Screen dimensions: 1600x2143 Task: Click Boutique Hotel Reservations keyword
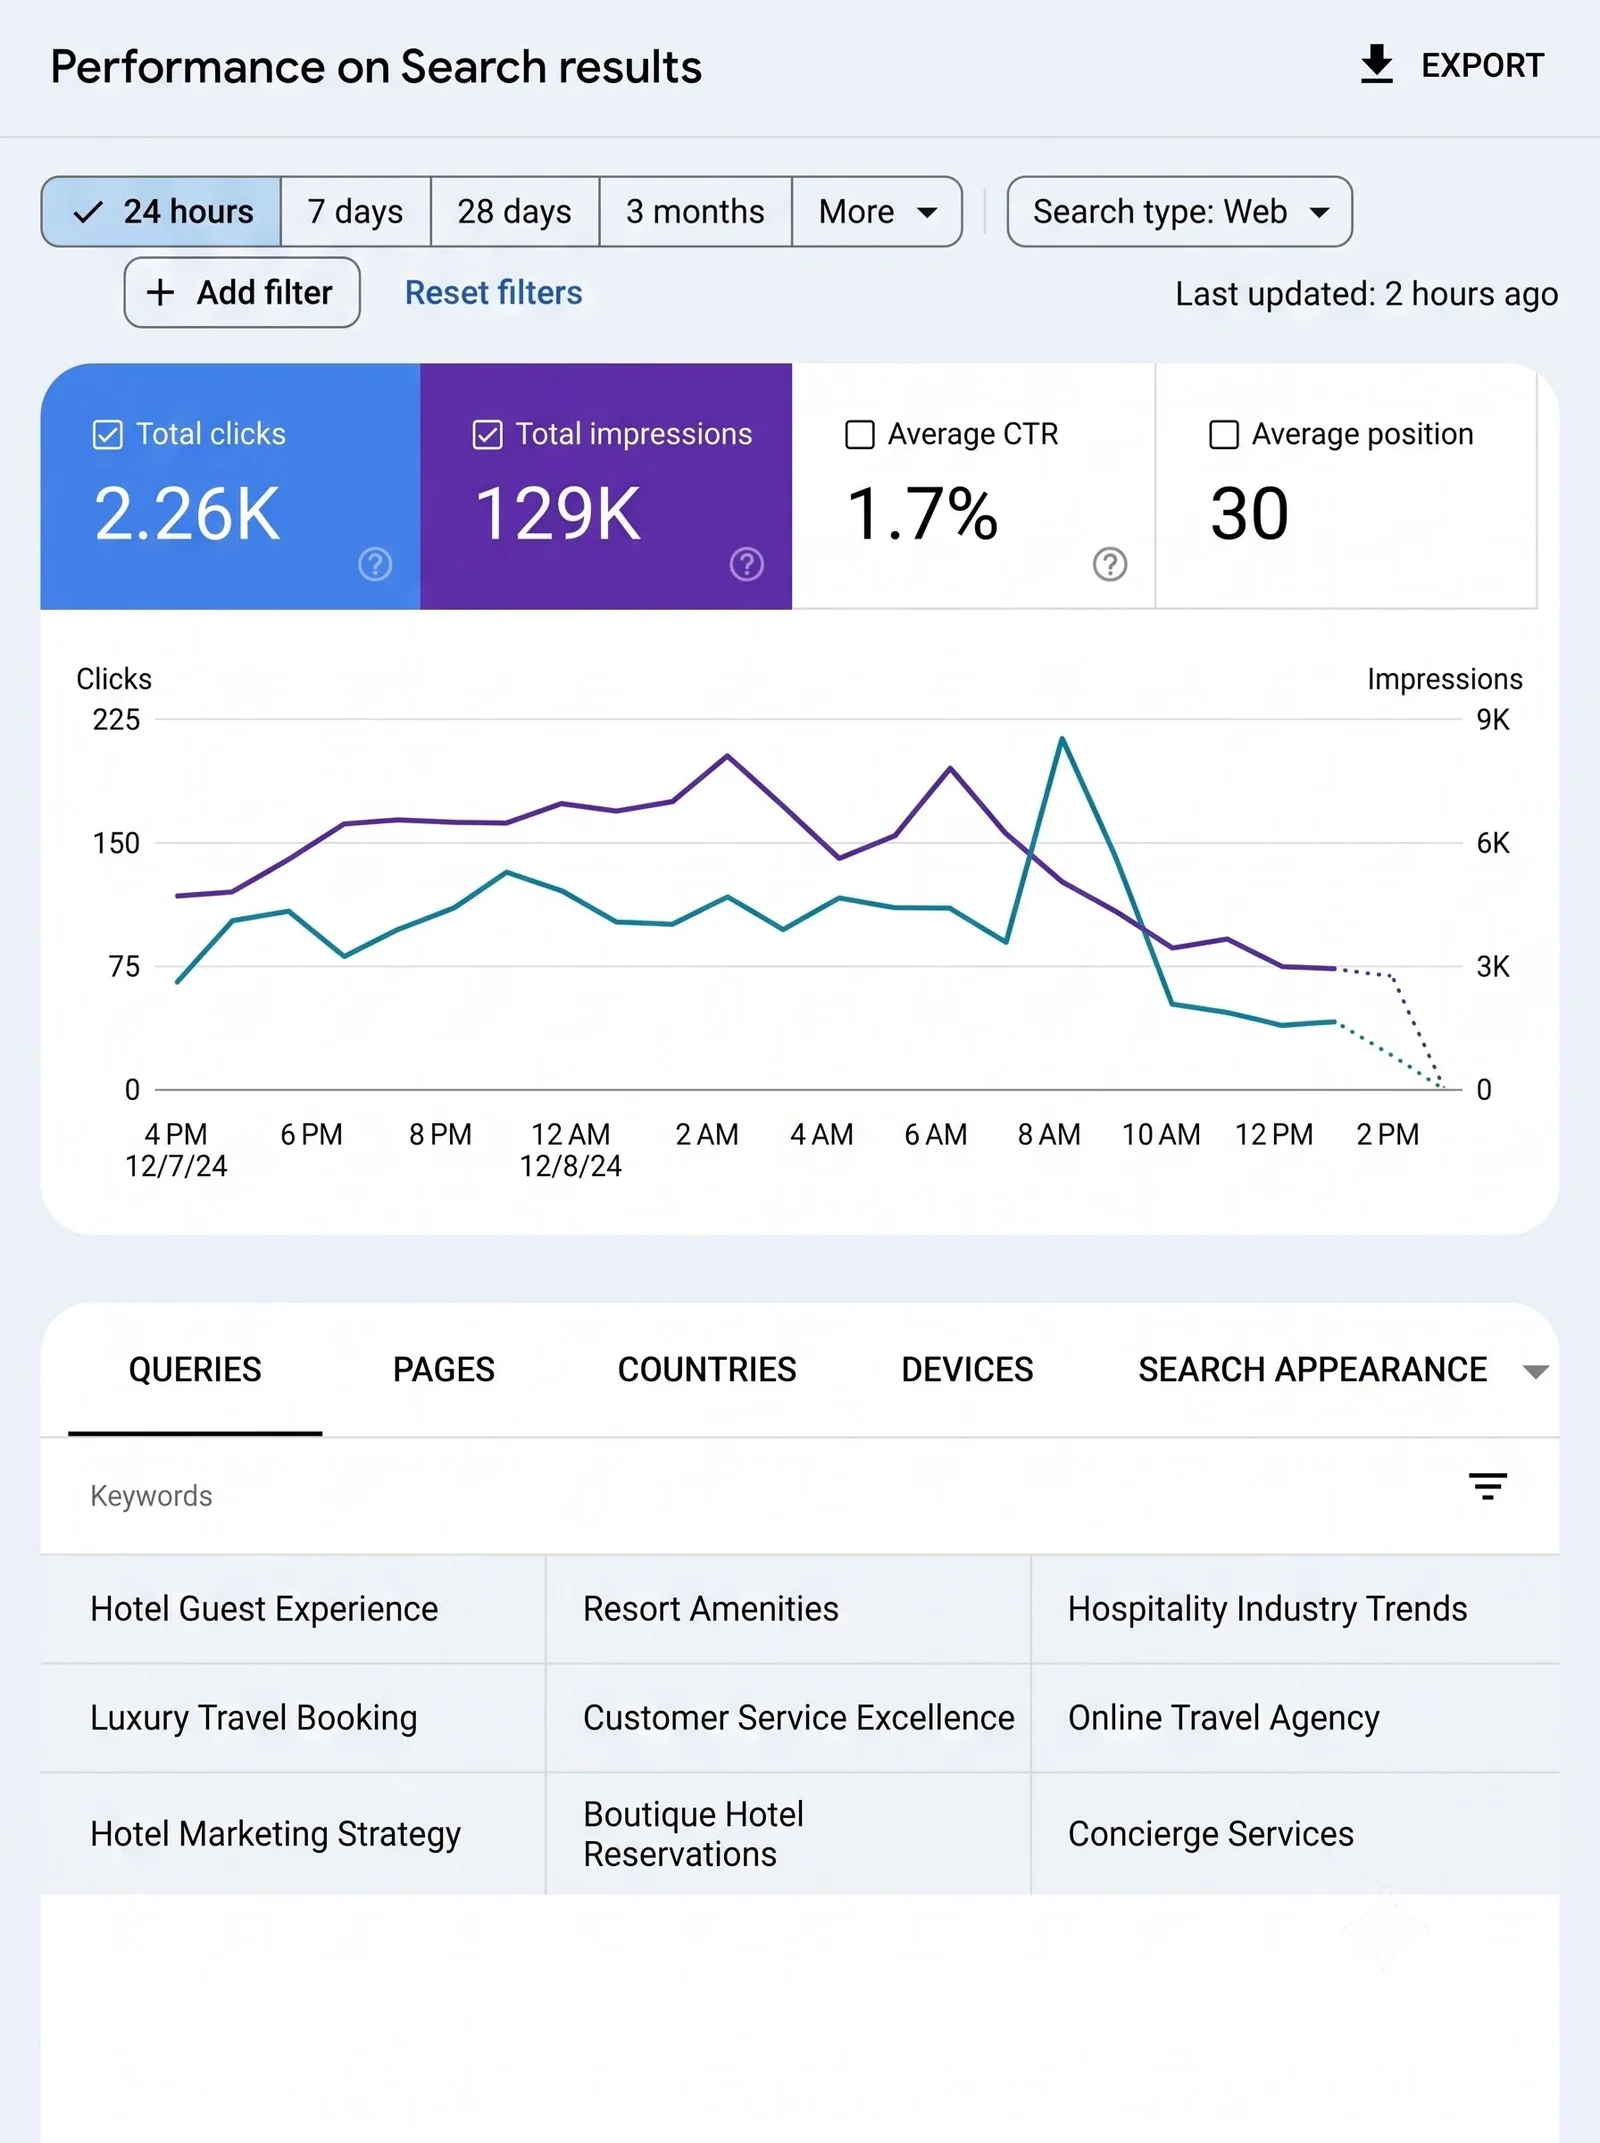pos(693,1834)
